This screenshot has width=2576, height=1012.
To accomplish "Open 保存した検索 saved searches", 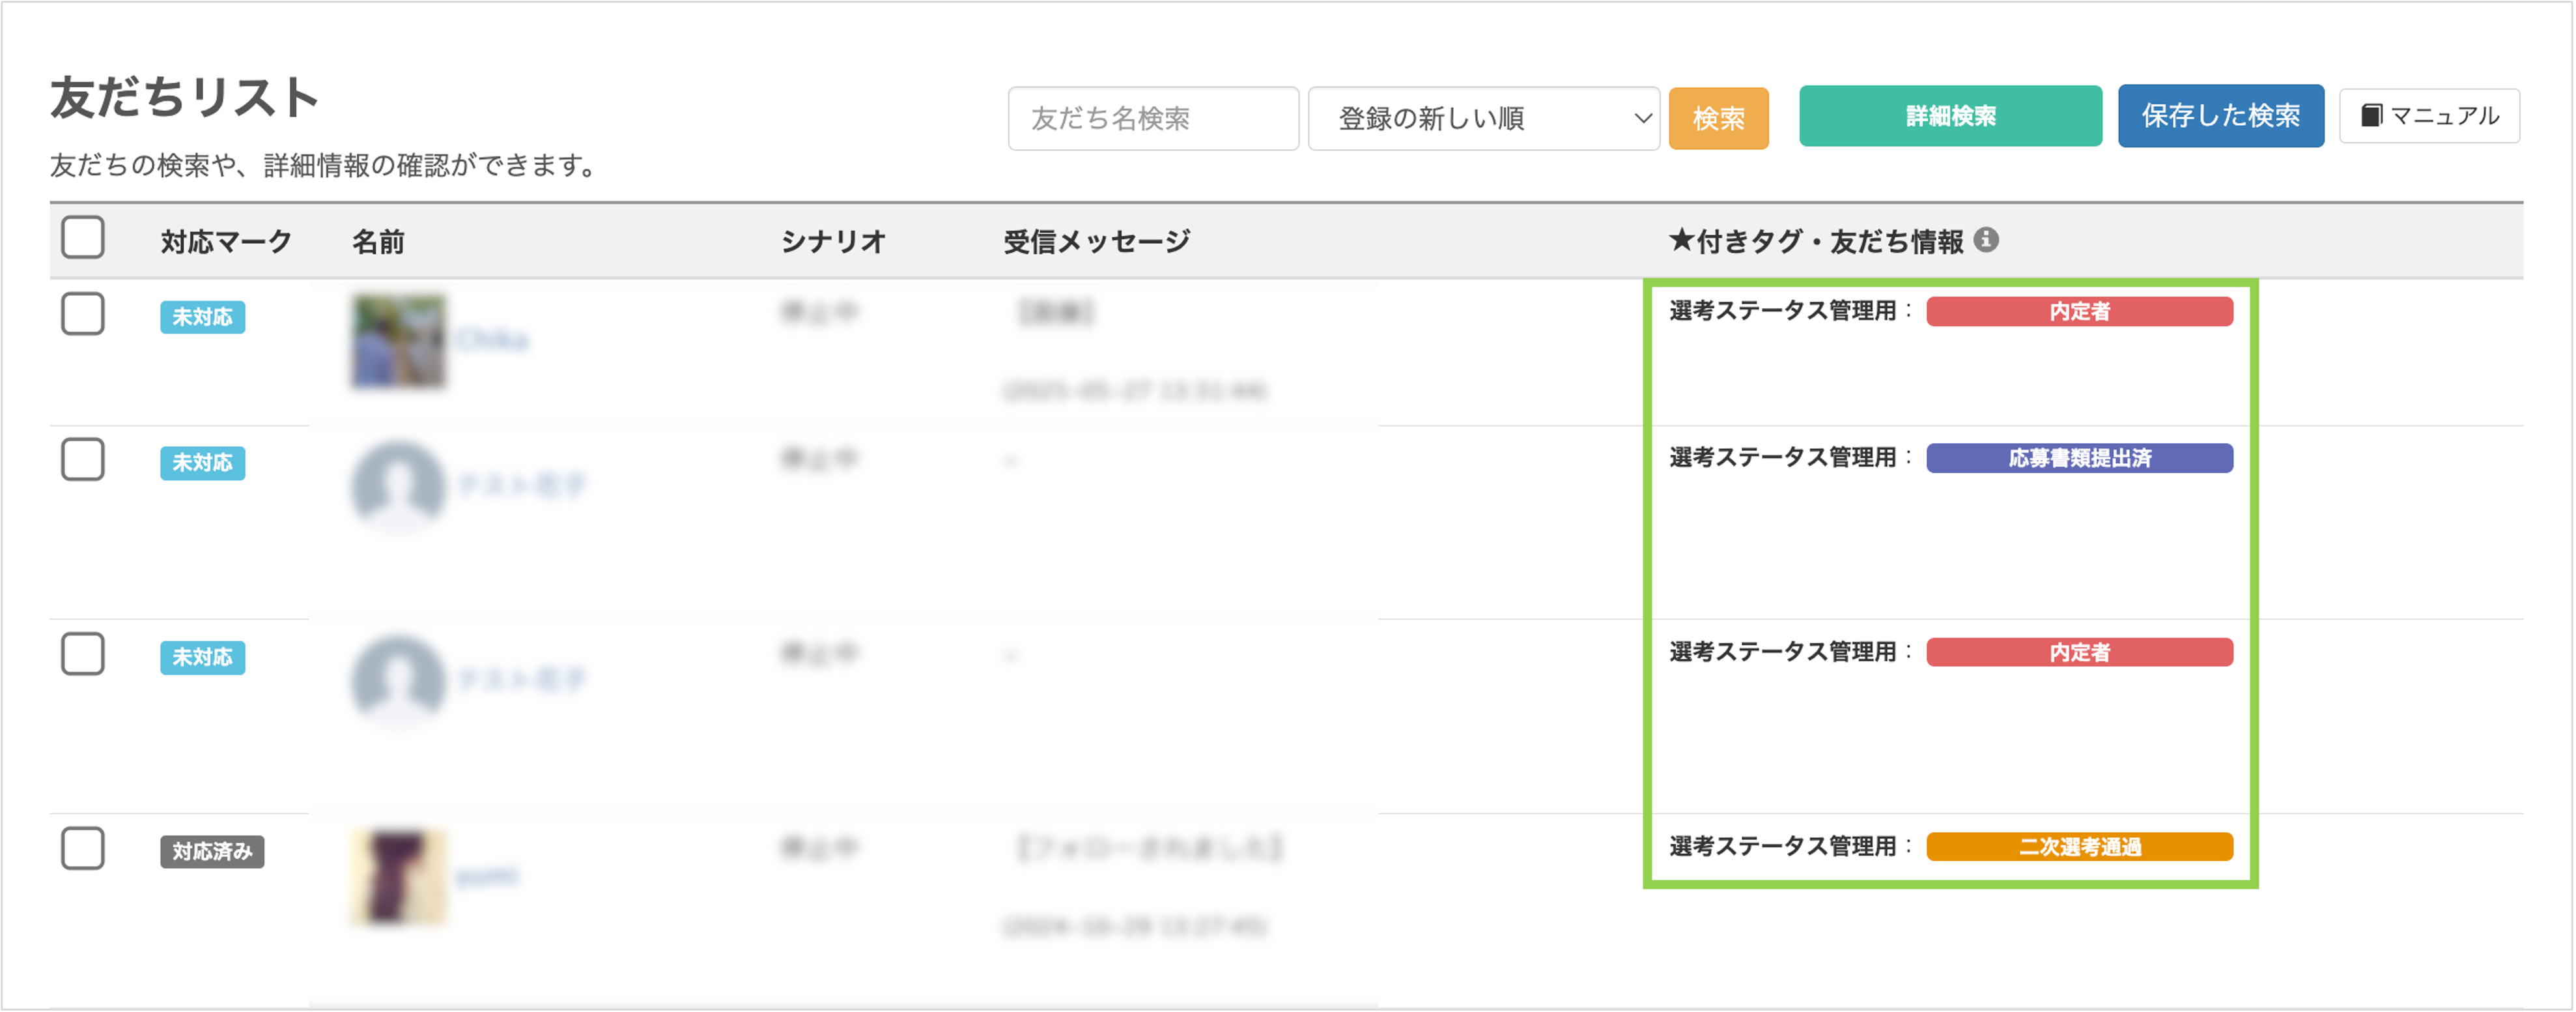I will (x=2220, y=116).
